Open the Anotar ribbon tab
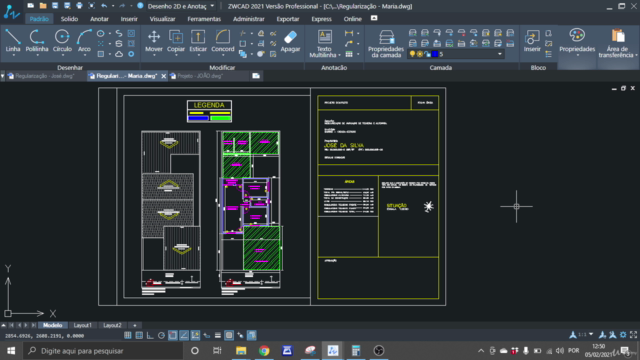The width and height of the screenshot is (640, 360). point(99,19)
